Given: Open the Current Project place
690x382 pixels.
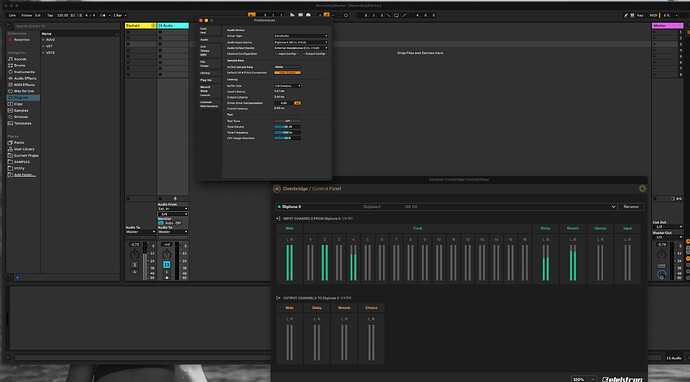Looking at the screenshot, I should pos(26,155).
